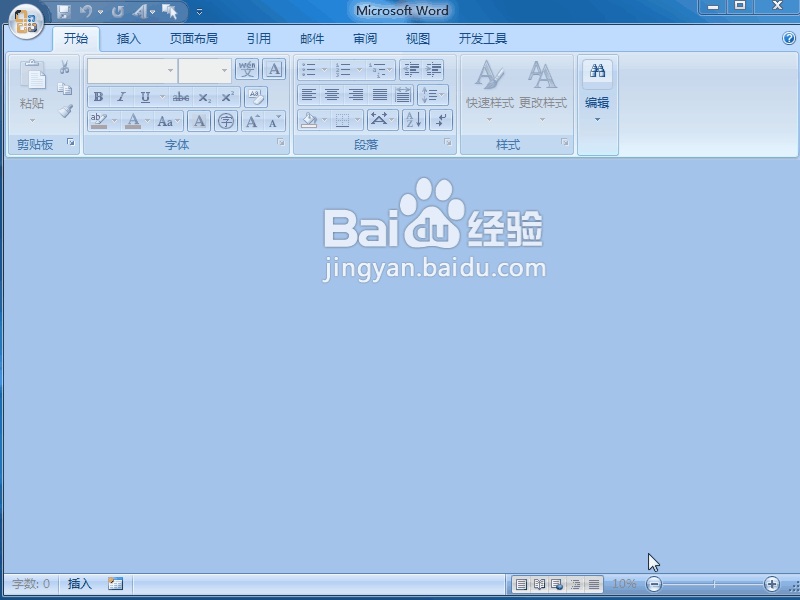Expand the 粘贴 paste options arrow
Image resolution: width=800 pixels, height=600 pixels.
point(32,120)
